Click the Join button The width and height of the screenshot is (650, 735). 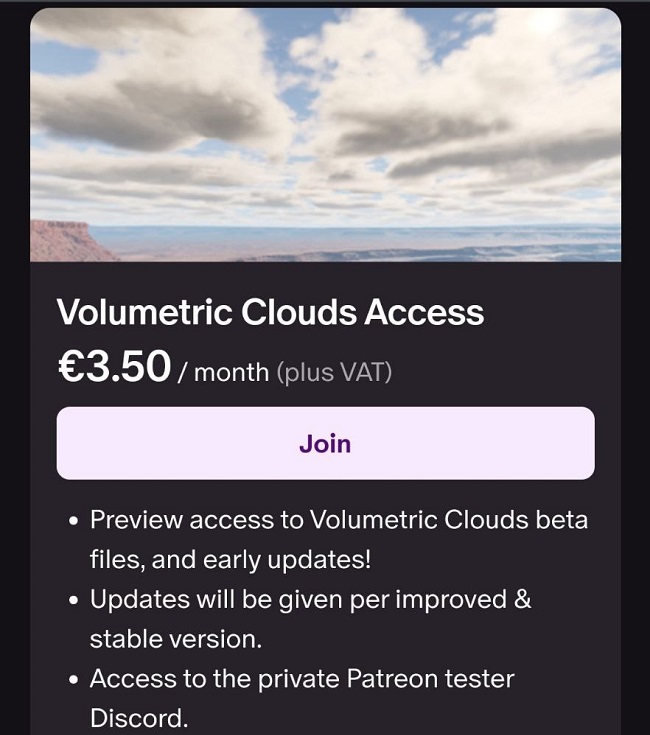325,443
